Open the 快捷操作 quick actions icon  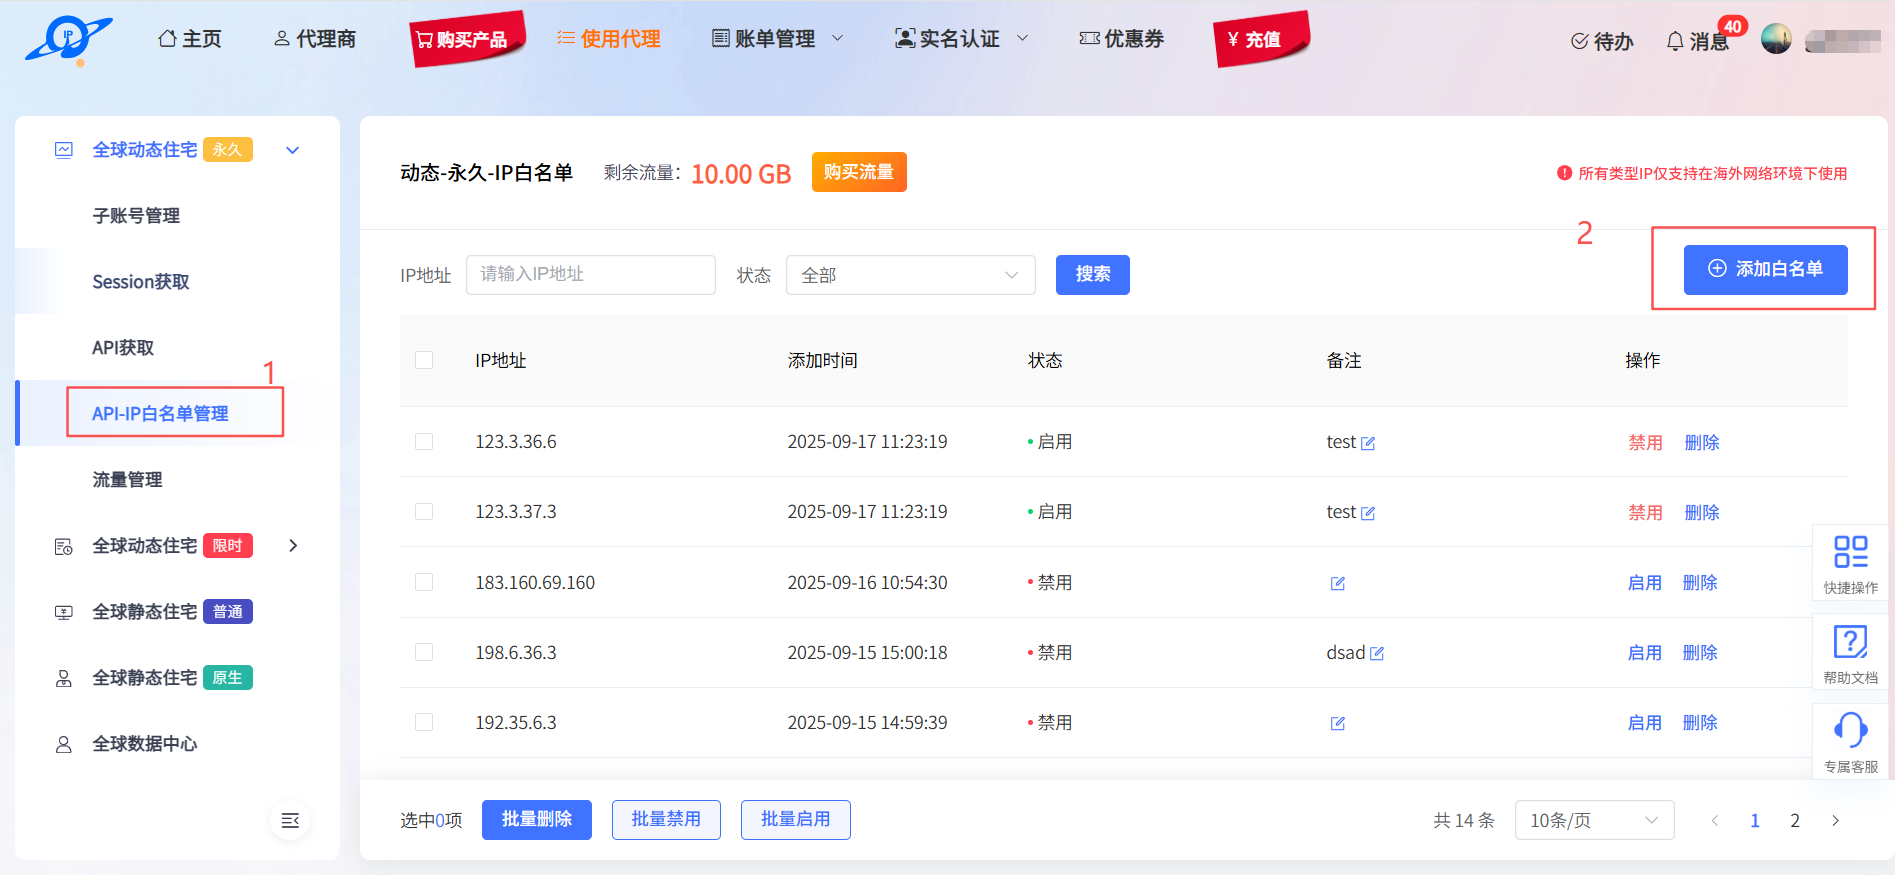click(x=1850, y=562)
